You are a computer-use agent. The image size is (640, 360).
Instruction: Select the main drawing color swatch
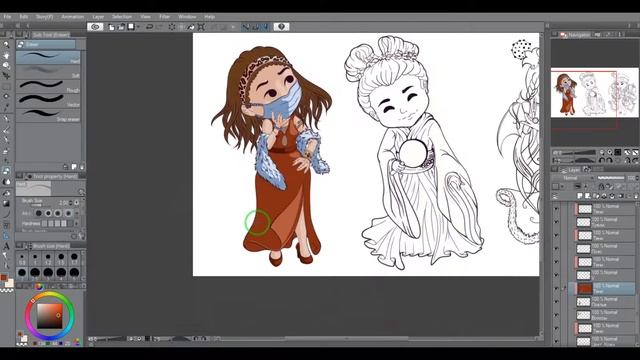pyautogui.click(x=4, y=277)
